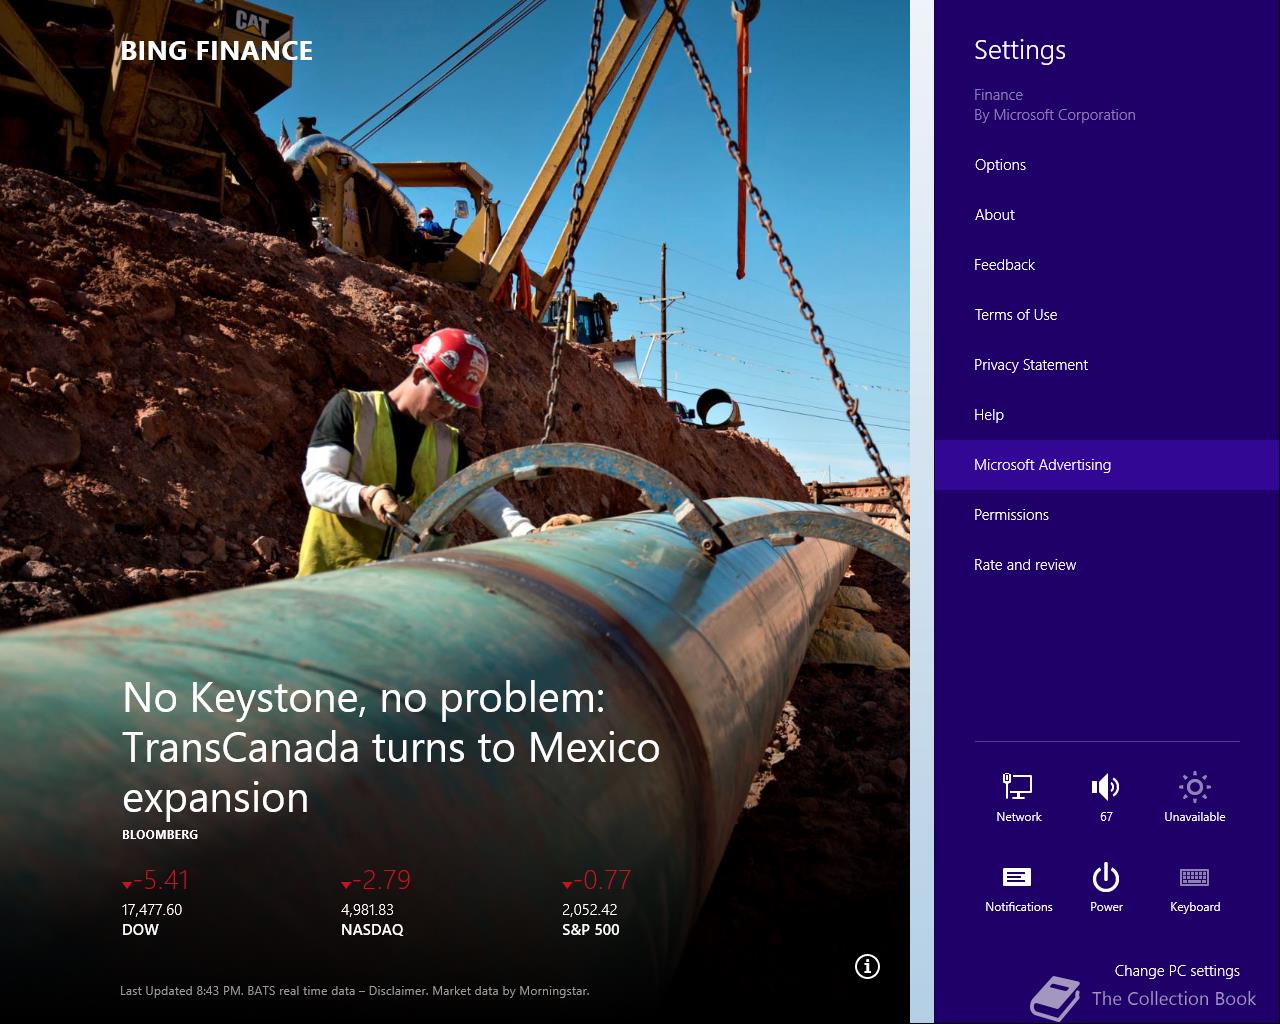
Task: Open the TransCanada Keystone headline article
Action: tap(391, 747)
